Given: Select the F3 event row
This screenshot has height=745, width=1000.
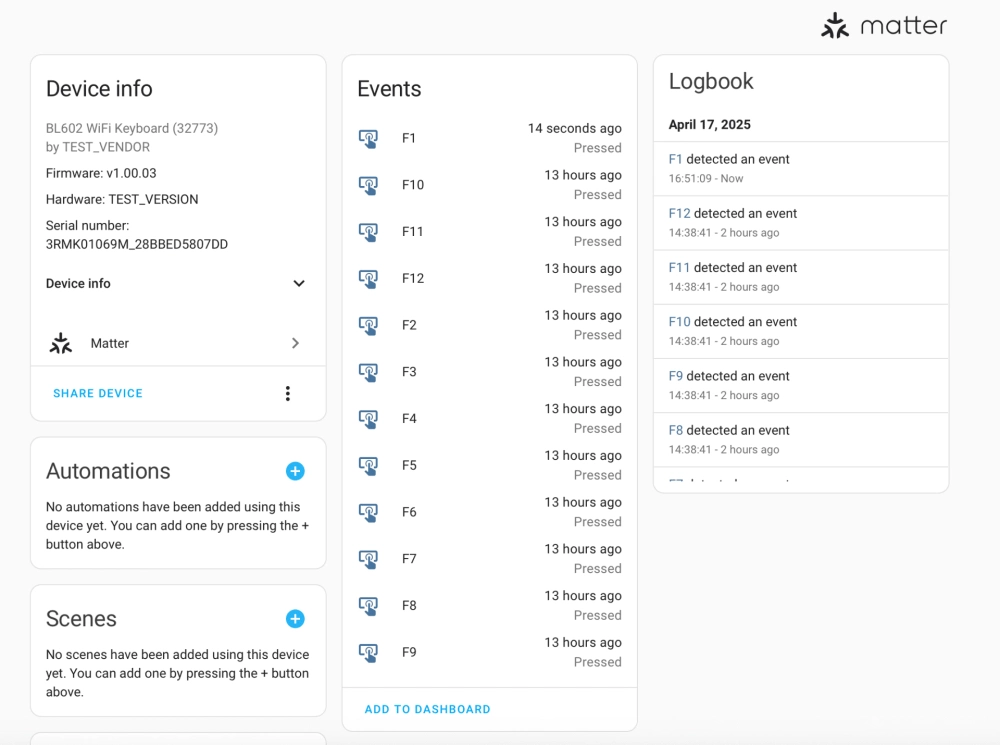Looking at the screenshot, I should point(489,372).
